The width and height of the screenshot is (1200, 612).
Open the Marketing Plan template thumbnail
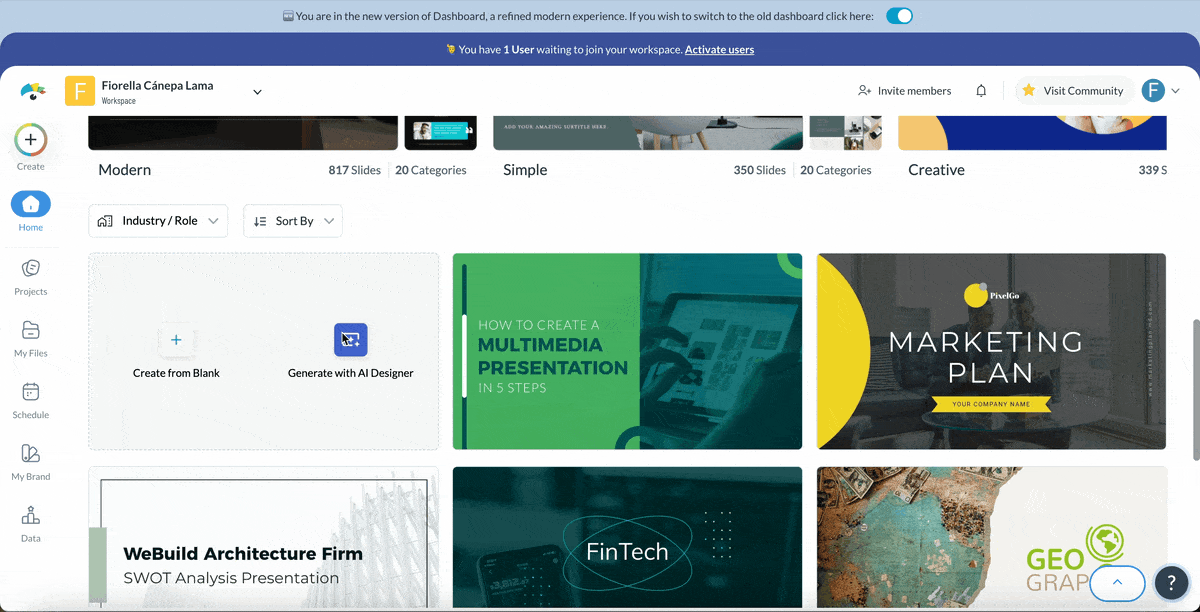[991, 351]
